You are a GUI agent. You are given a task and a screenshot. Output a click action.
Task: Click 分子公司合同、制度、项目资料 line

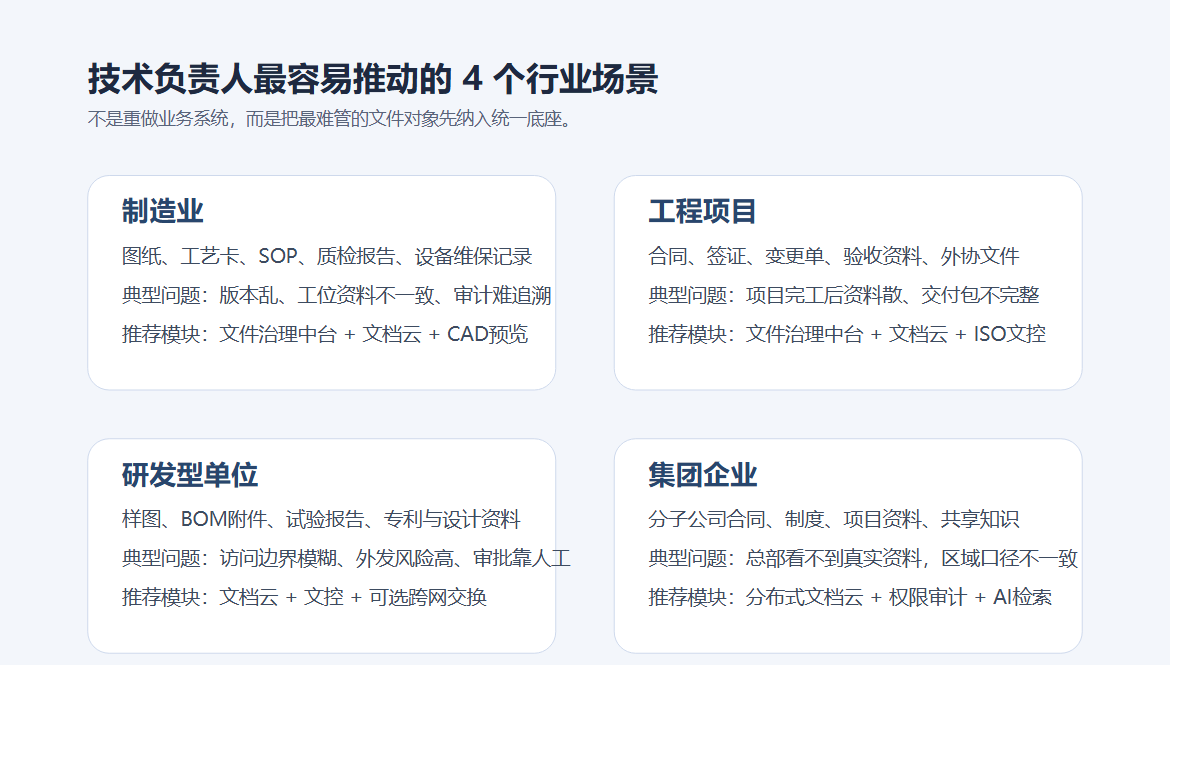click(834, 519)
